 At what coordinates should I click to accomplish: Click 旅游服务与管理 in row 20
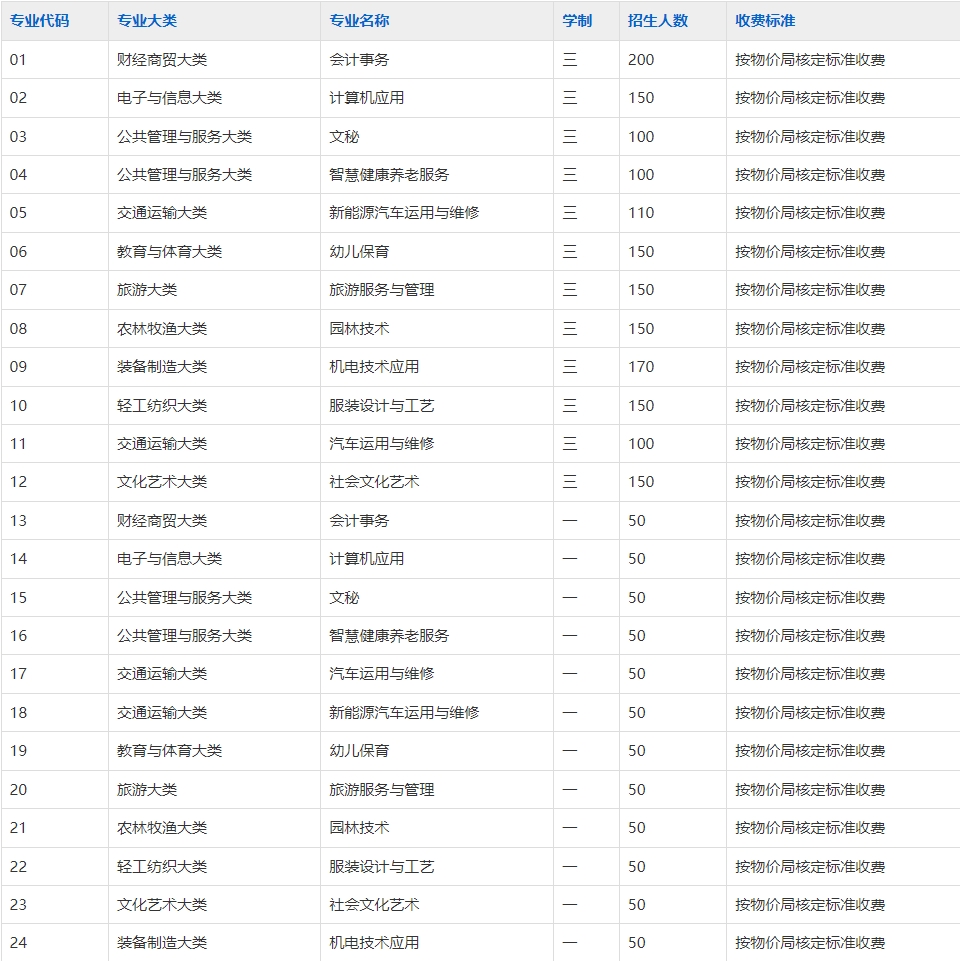tap(381, 790)
